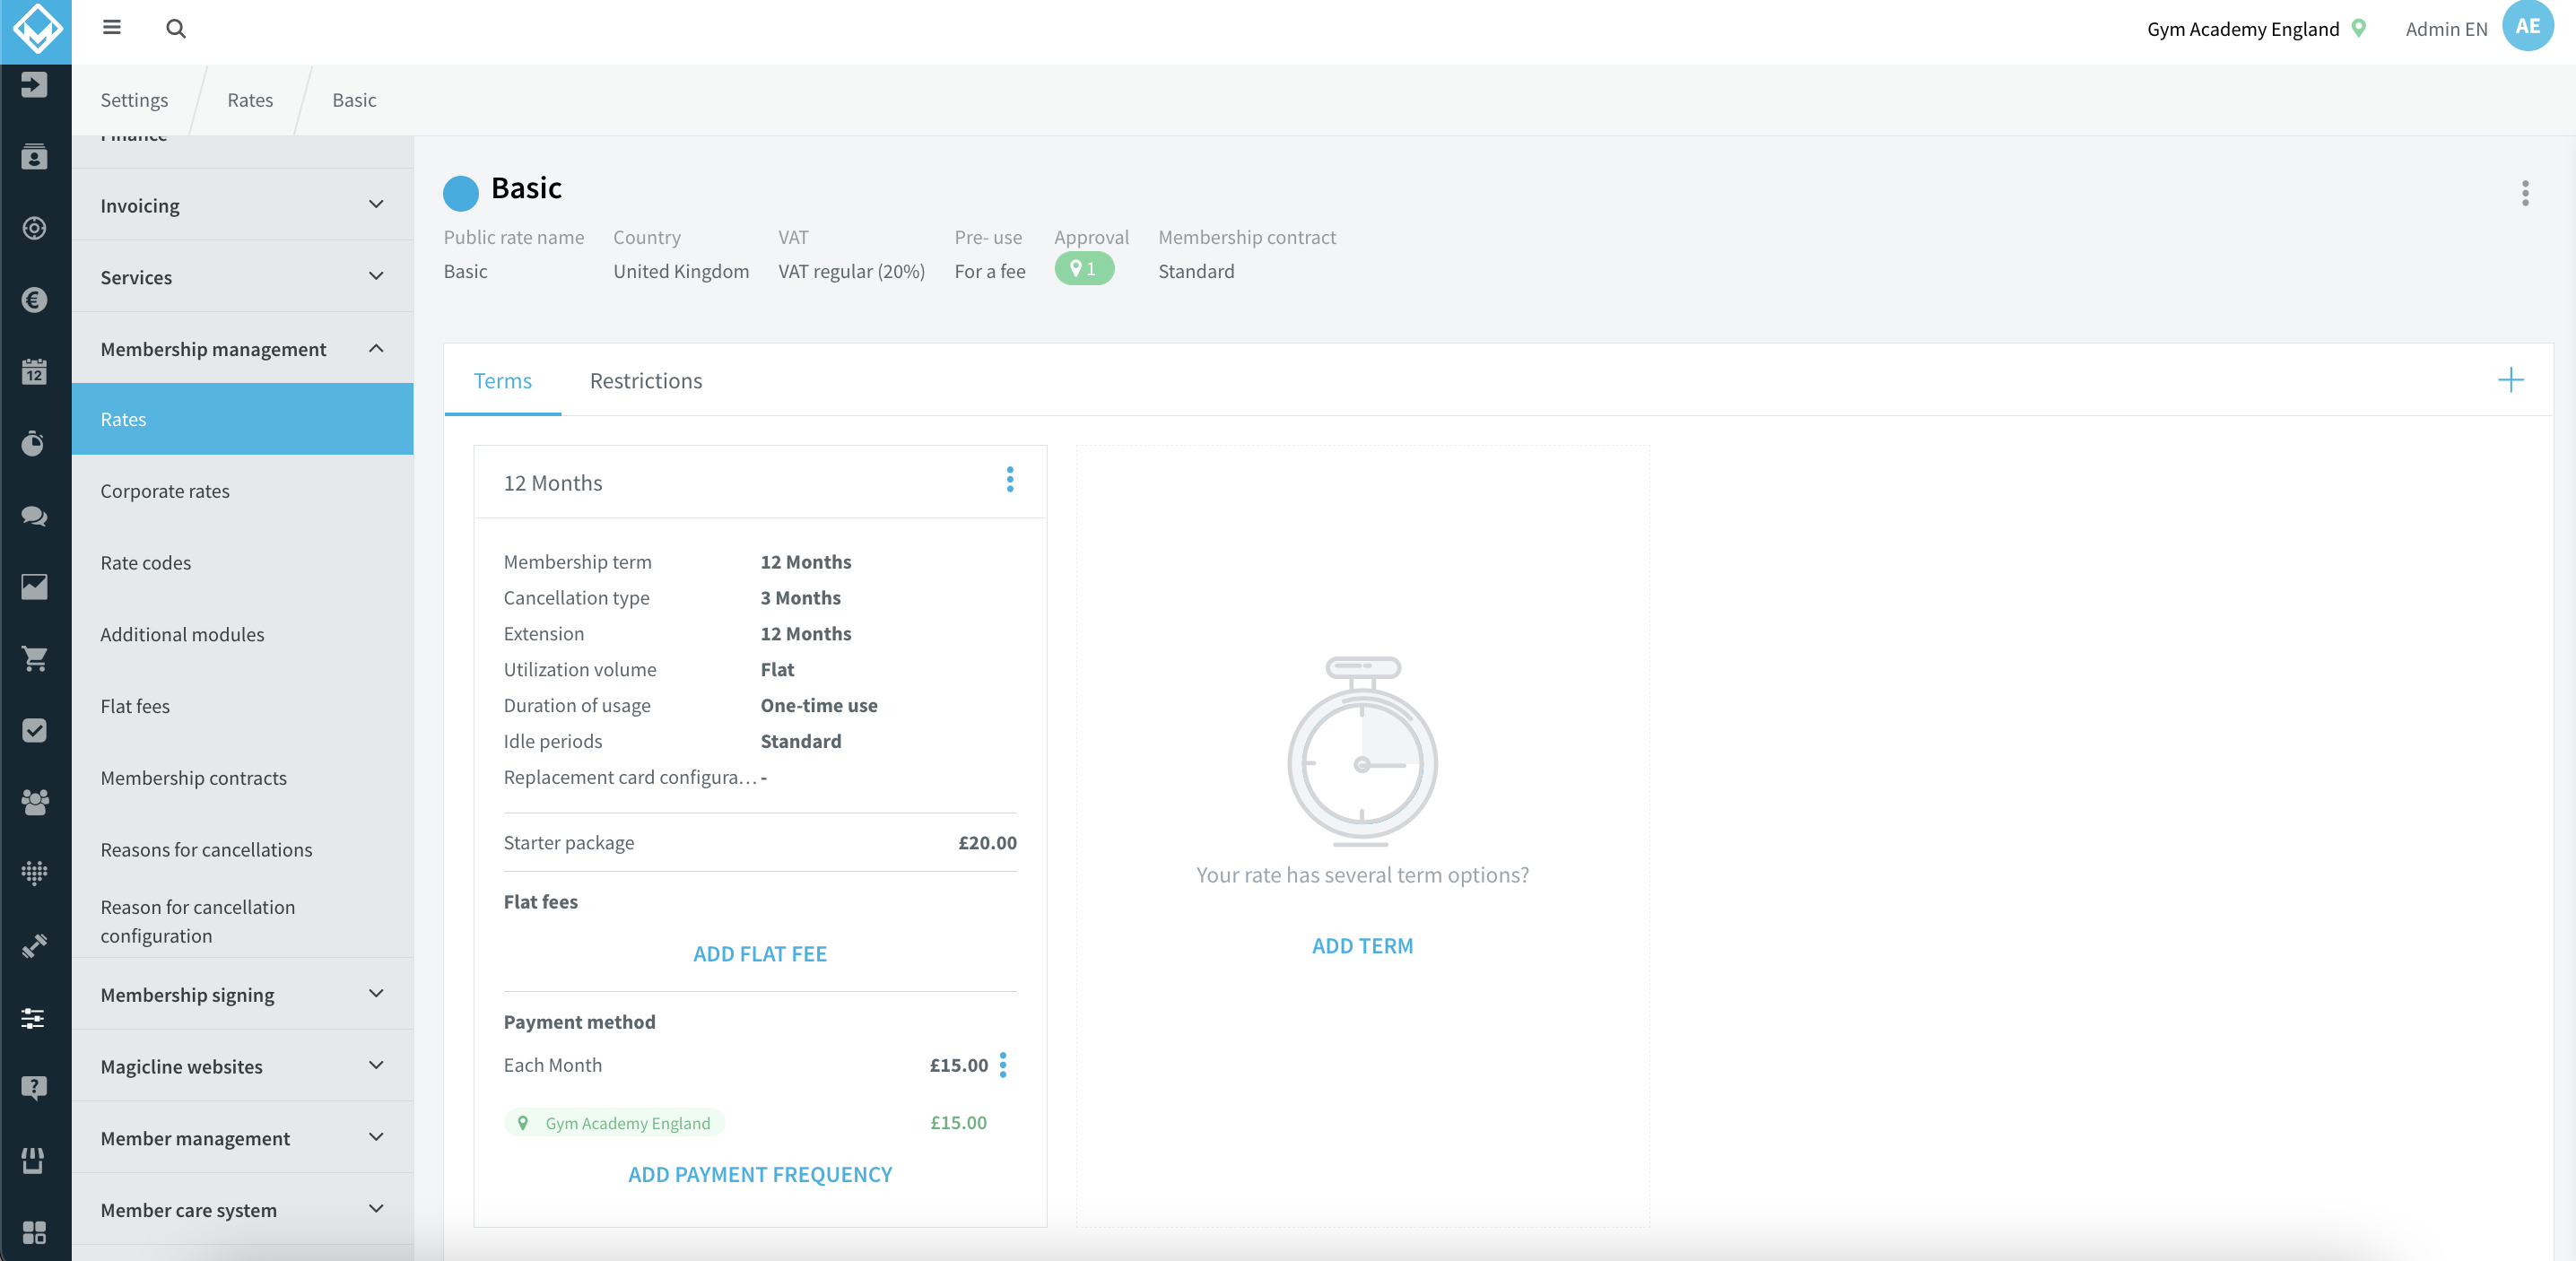Click ADD PAYMENT FREQUENCY

click(760, 1175)
